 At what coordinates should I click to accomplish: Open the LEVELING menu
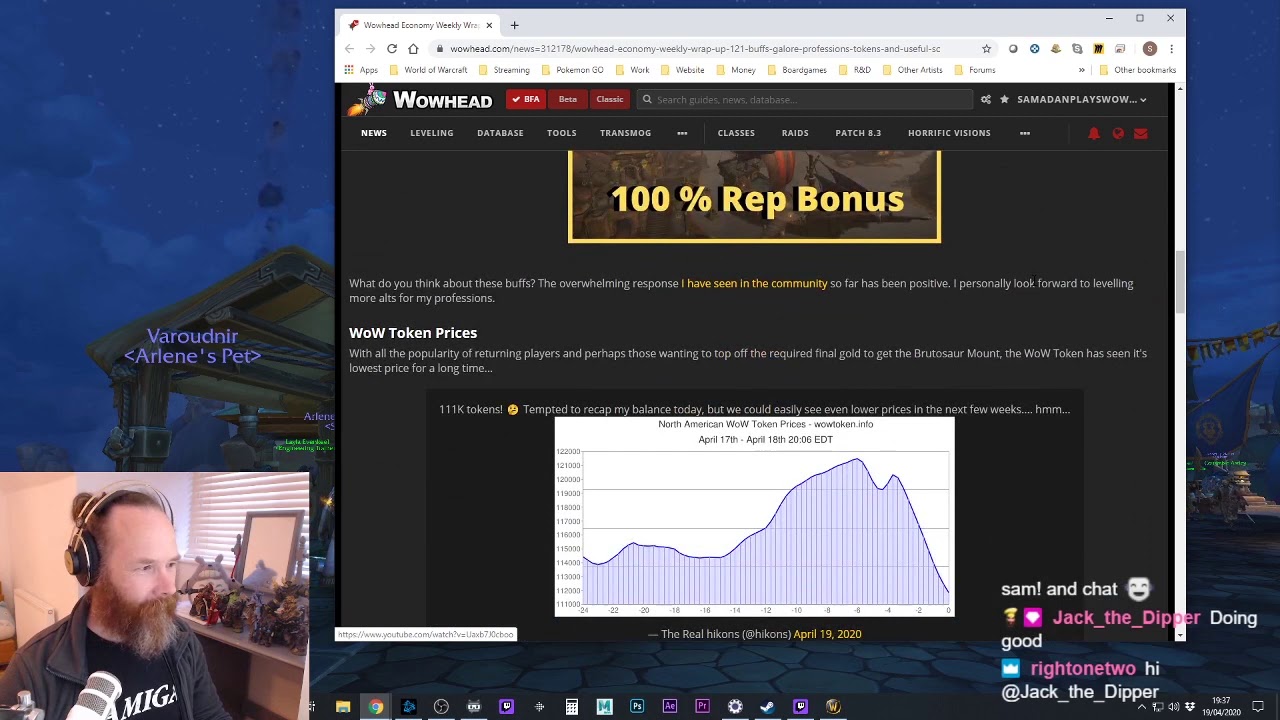[x=432, y=133]
